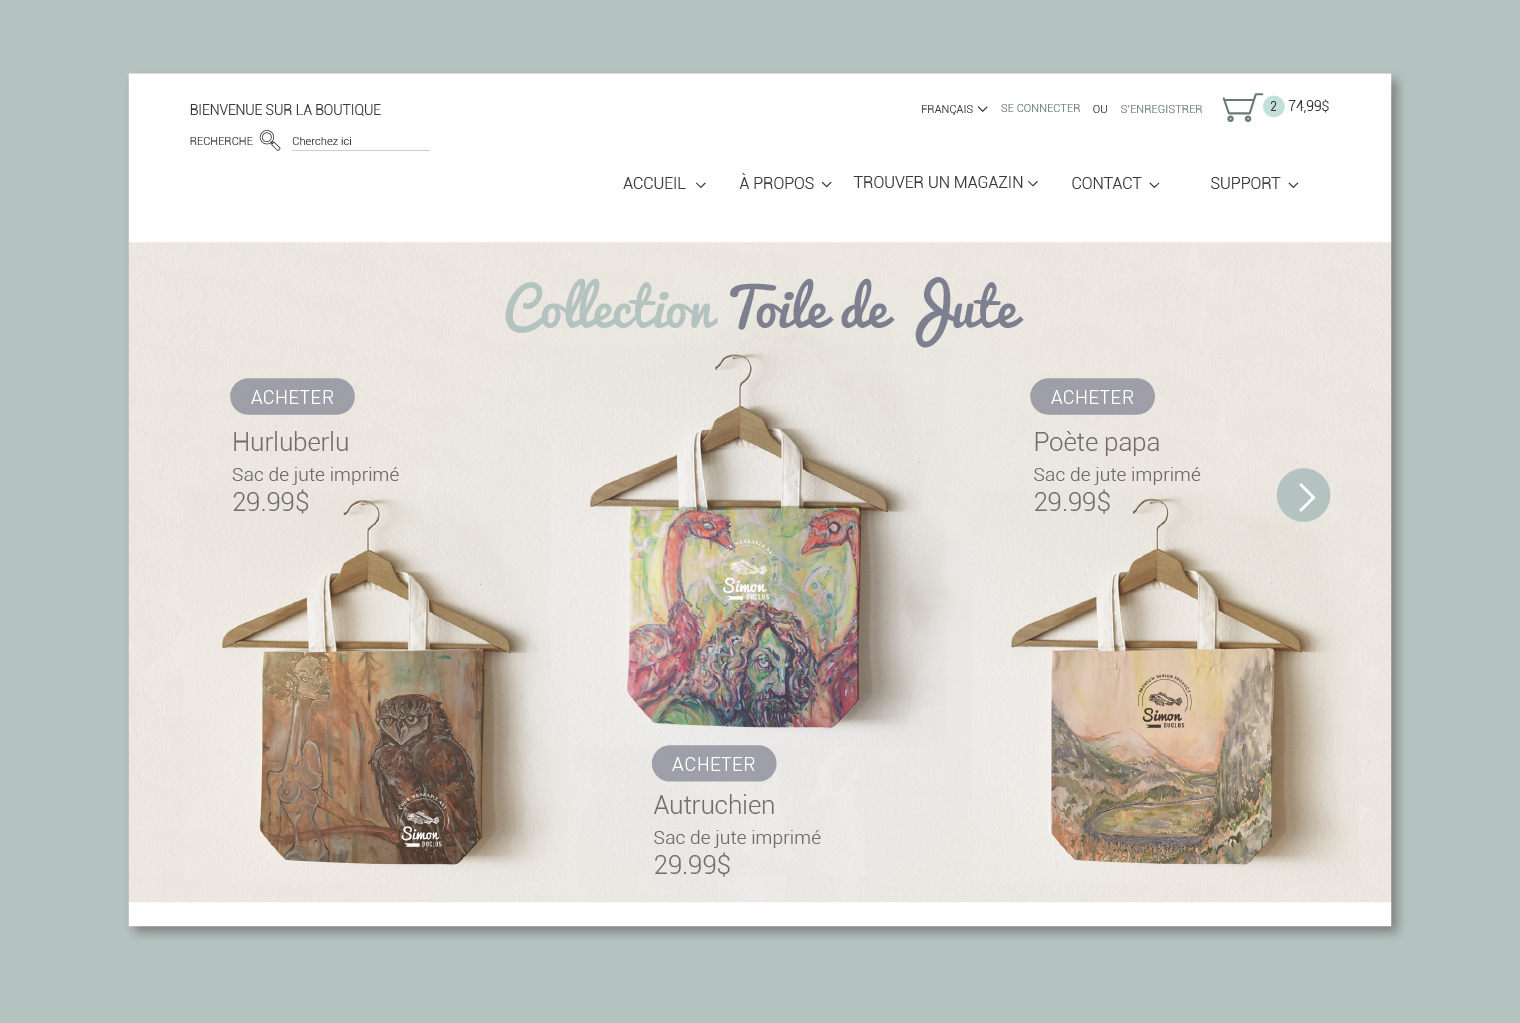
Task: Open the Contact menu
Action: click(x=1115, y=183)
